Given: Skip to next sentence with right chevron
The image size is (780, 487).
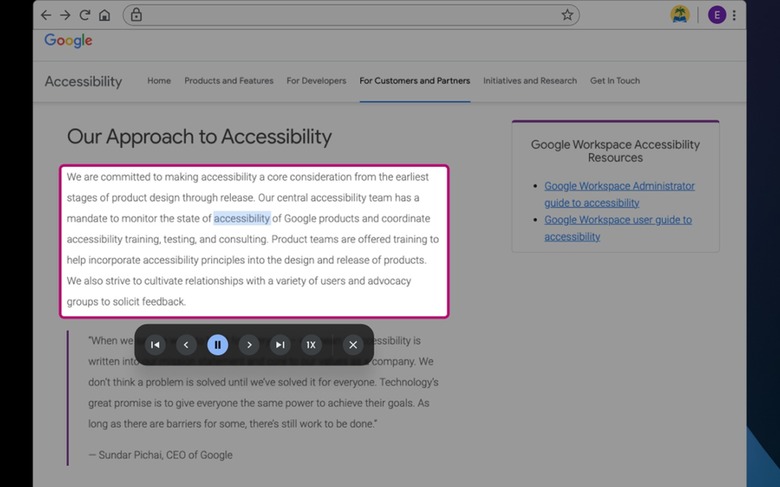Looking at the screenshot, I should [x=249, y=345].
